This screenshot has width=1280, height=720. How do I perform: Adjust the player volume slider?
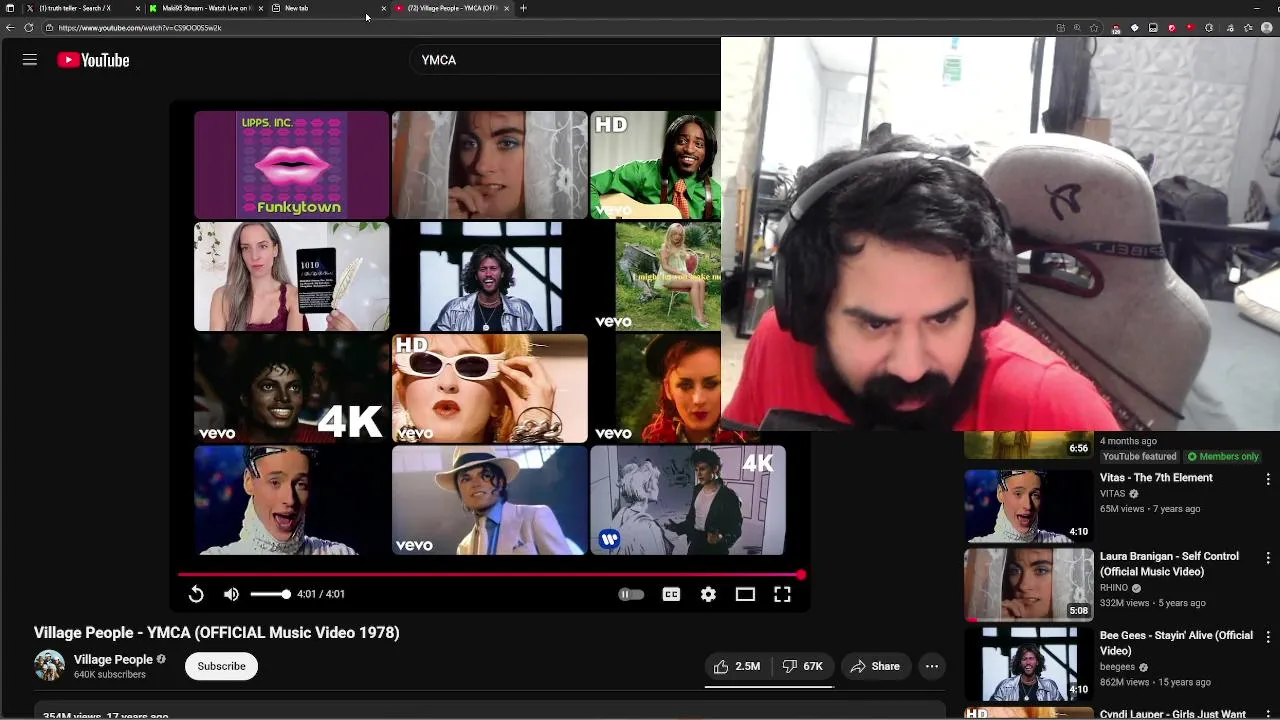pyautogui.click(x=270, y=594)
